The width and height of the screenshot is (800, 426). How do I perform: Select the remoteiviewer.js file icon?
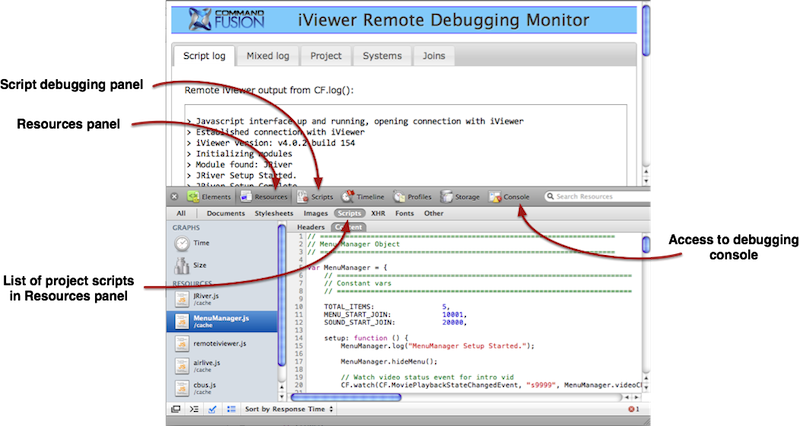(182, 344)
